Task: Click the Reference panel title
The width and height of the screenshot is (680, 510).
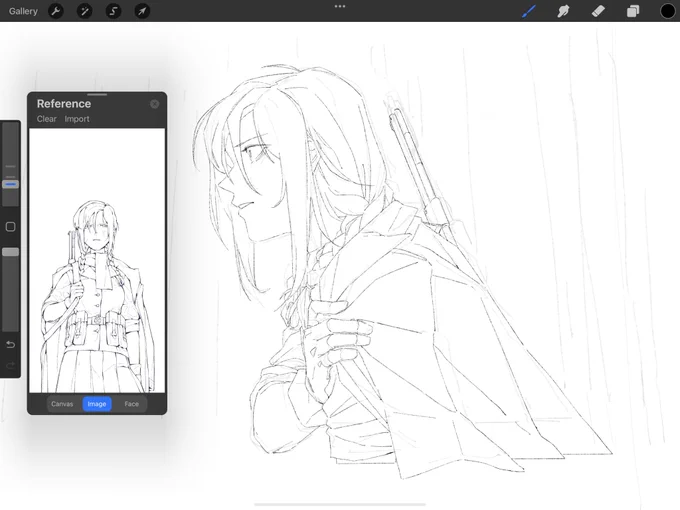Action: coord(64,104)
